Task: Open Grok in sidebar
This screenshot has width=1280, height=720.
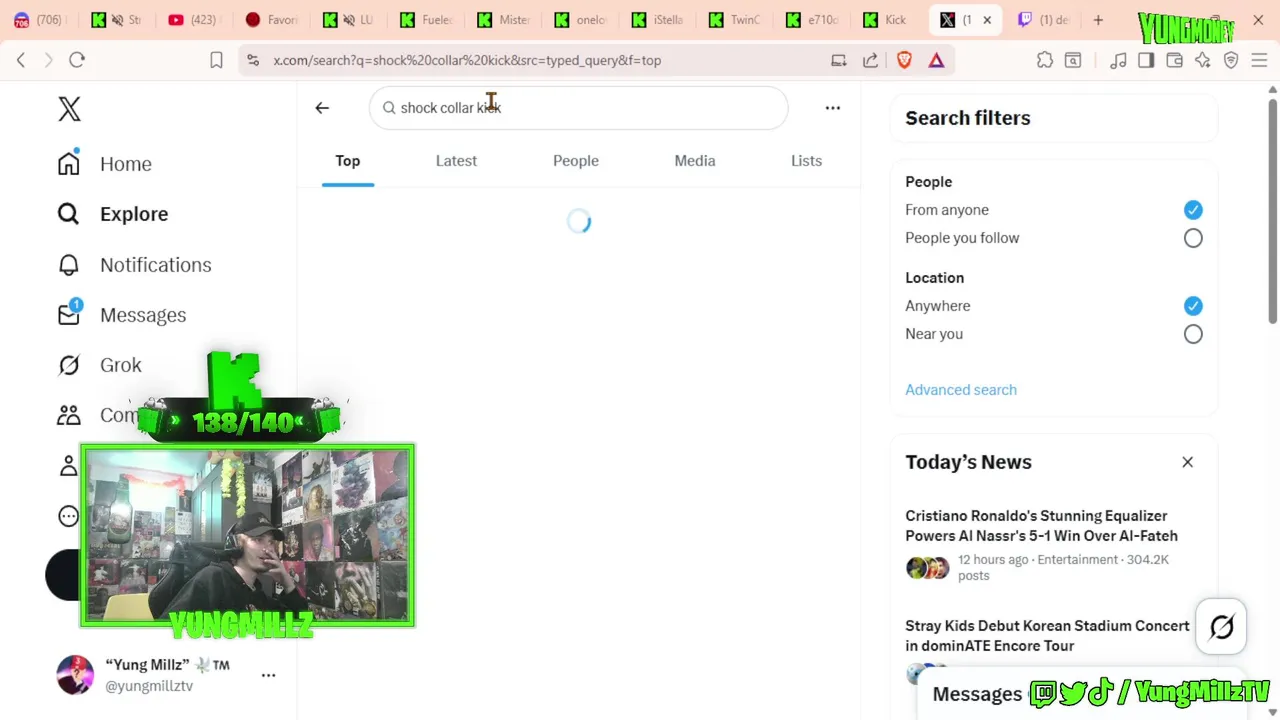Action: [x=100, y=365]
